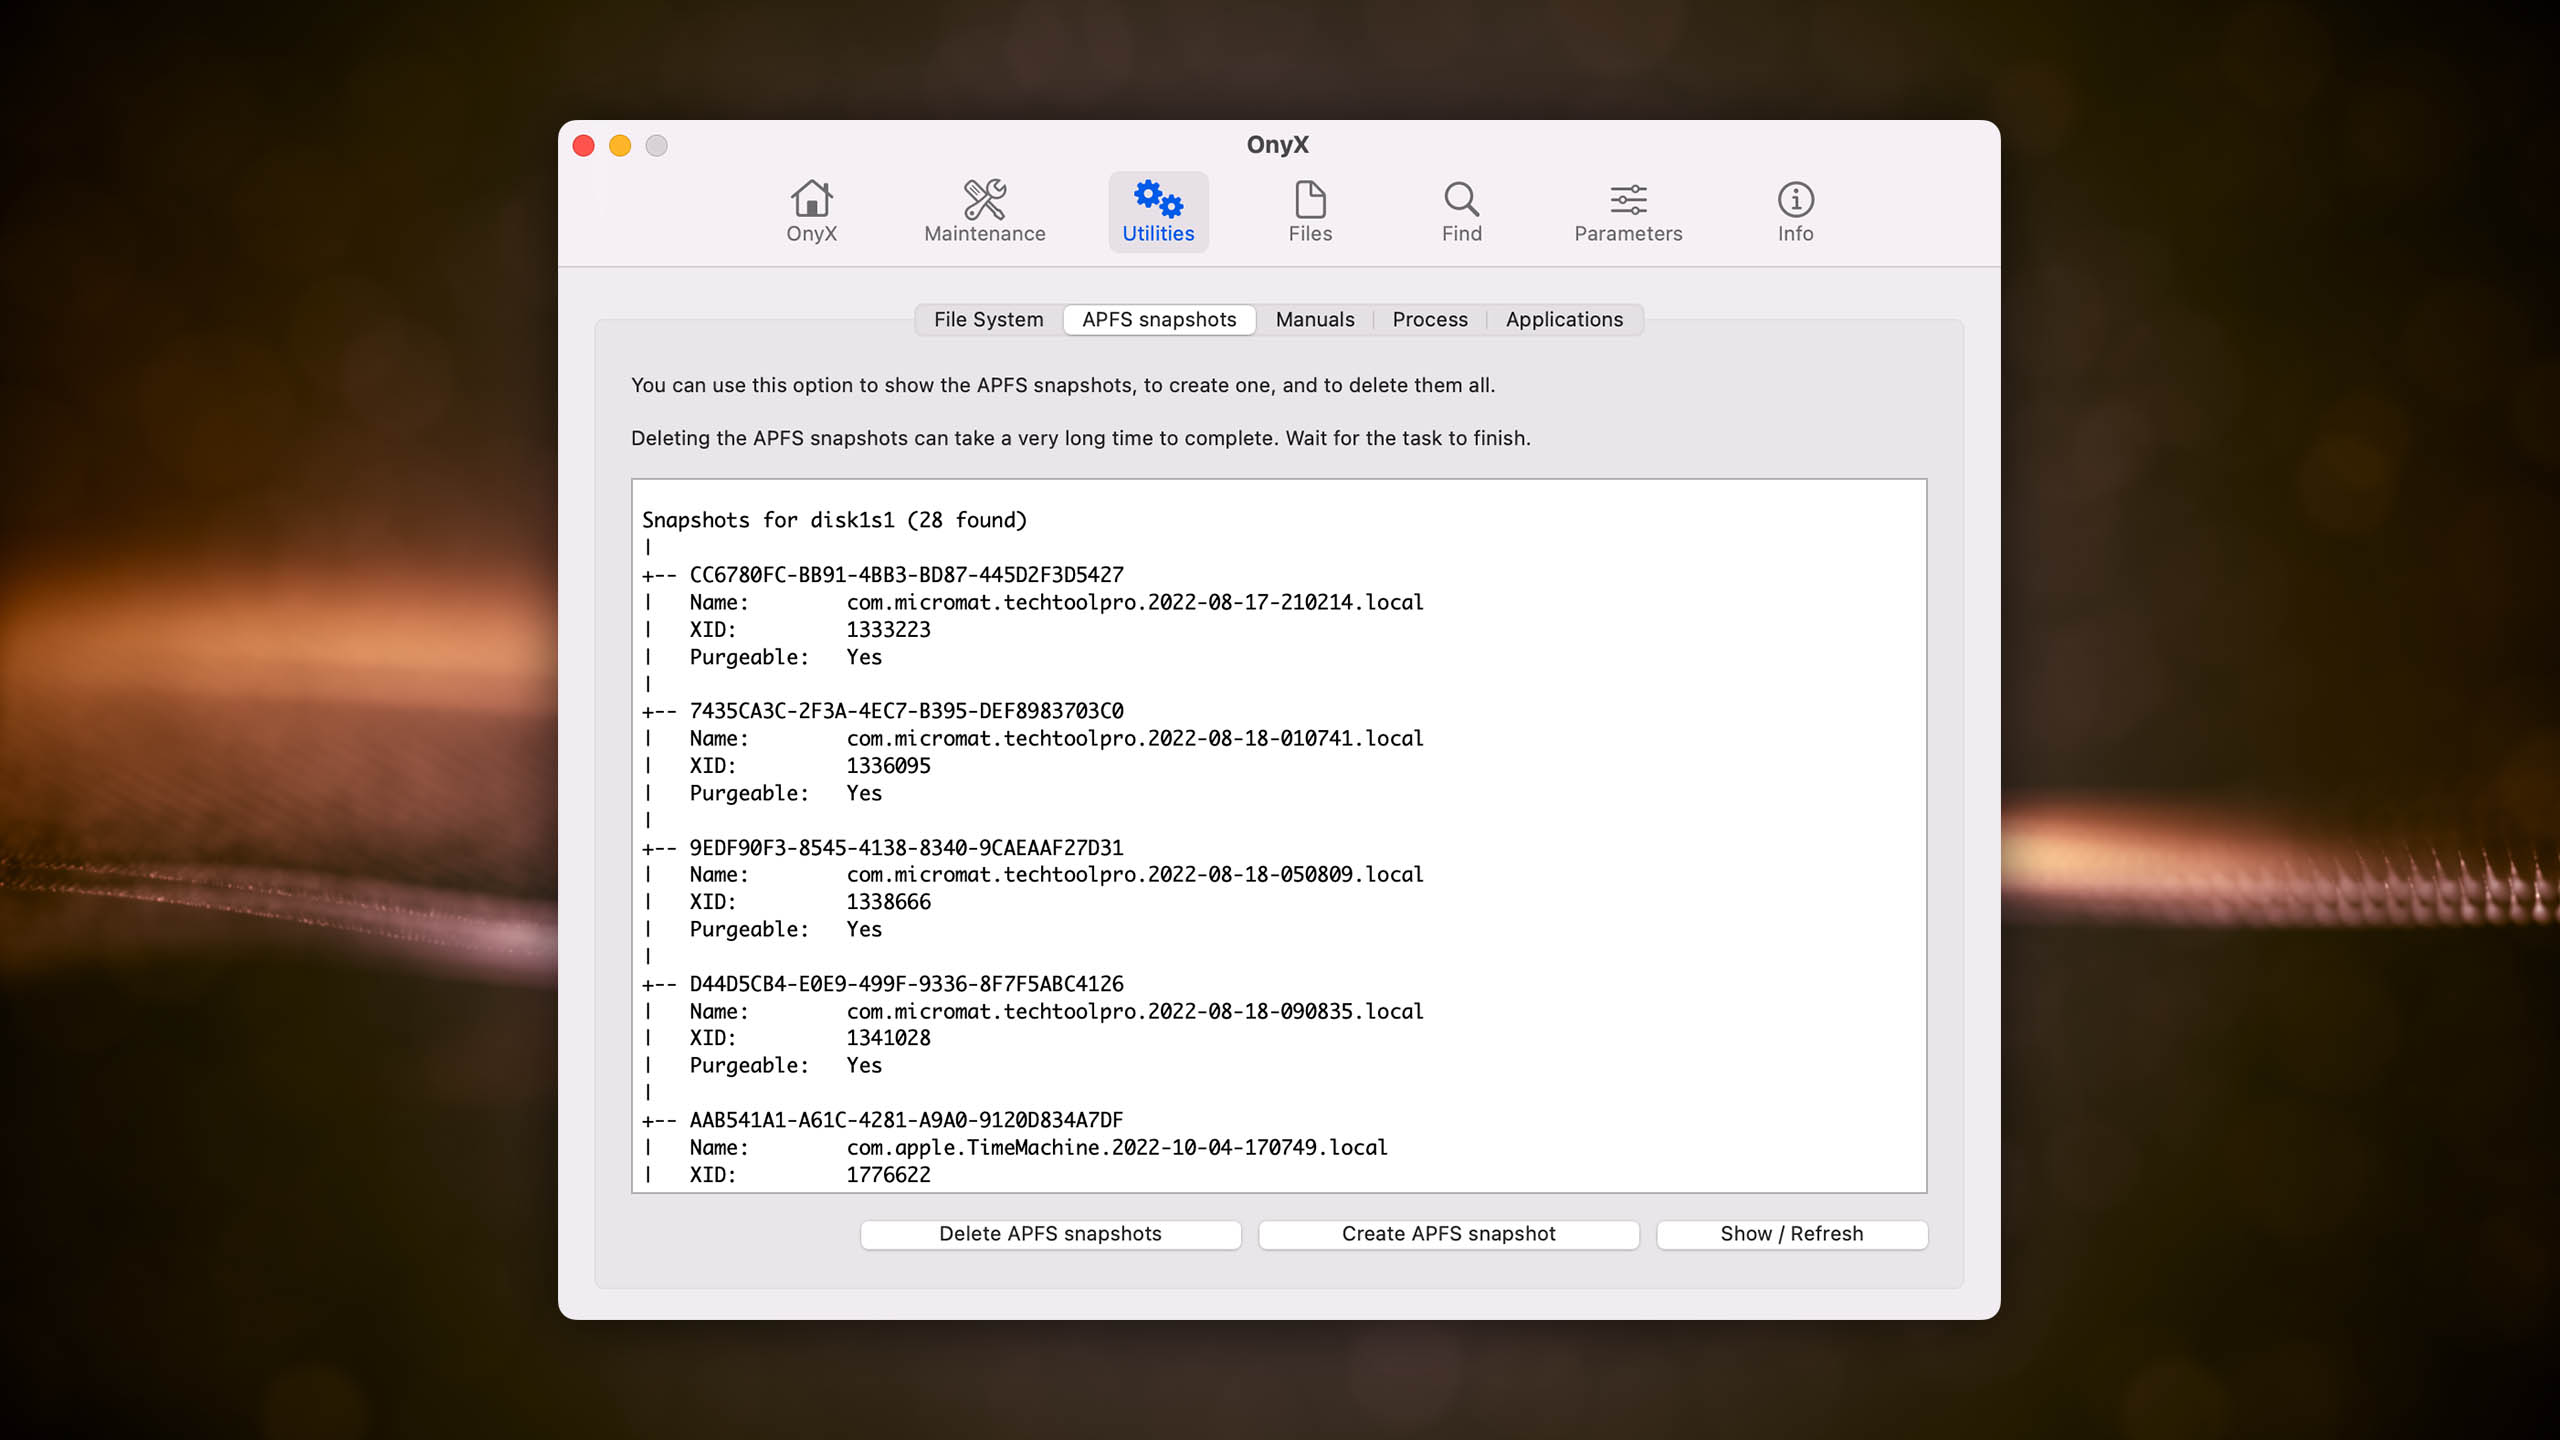Click Delete APFS snapshots button
Image resolution: width=2560 pixels, height=1440 pixels.
click(1050, 1233)
